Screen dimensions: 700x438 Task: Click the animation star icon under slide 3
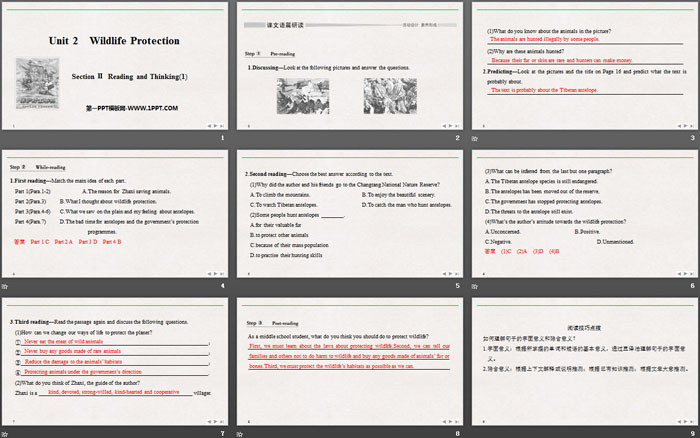[x=475, y=138]
